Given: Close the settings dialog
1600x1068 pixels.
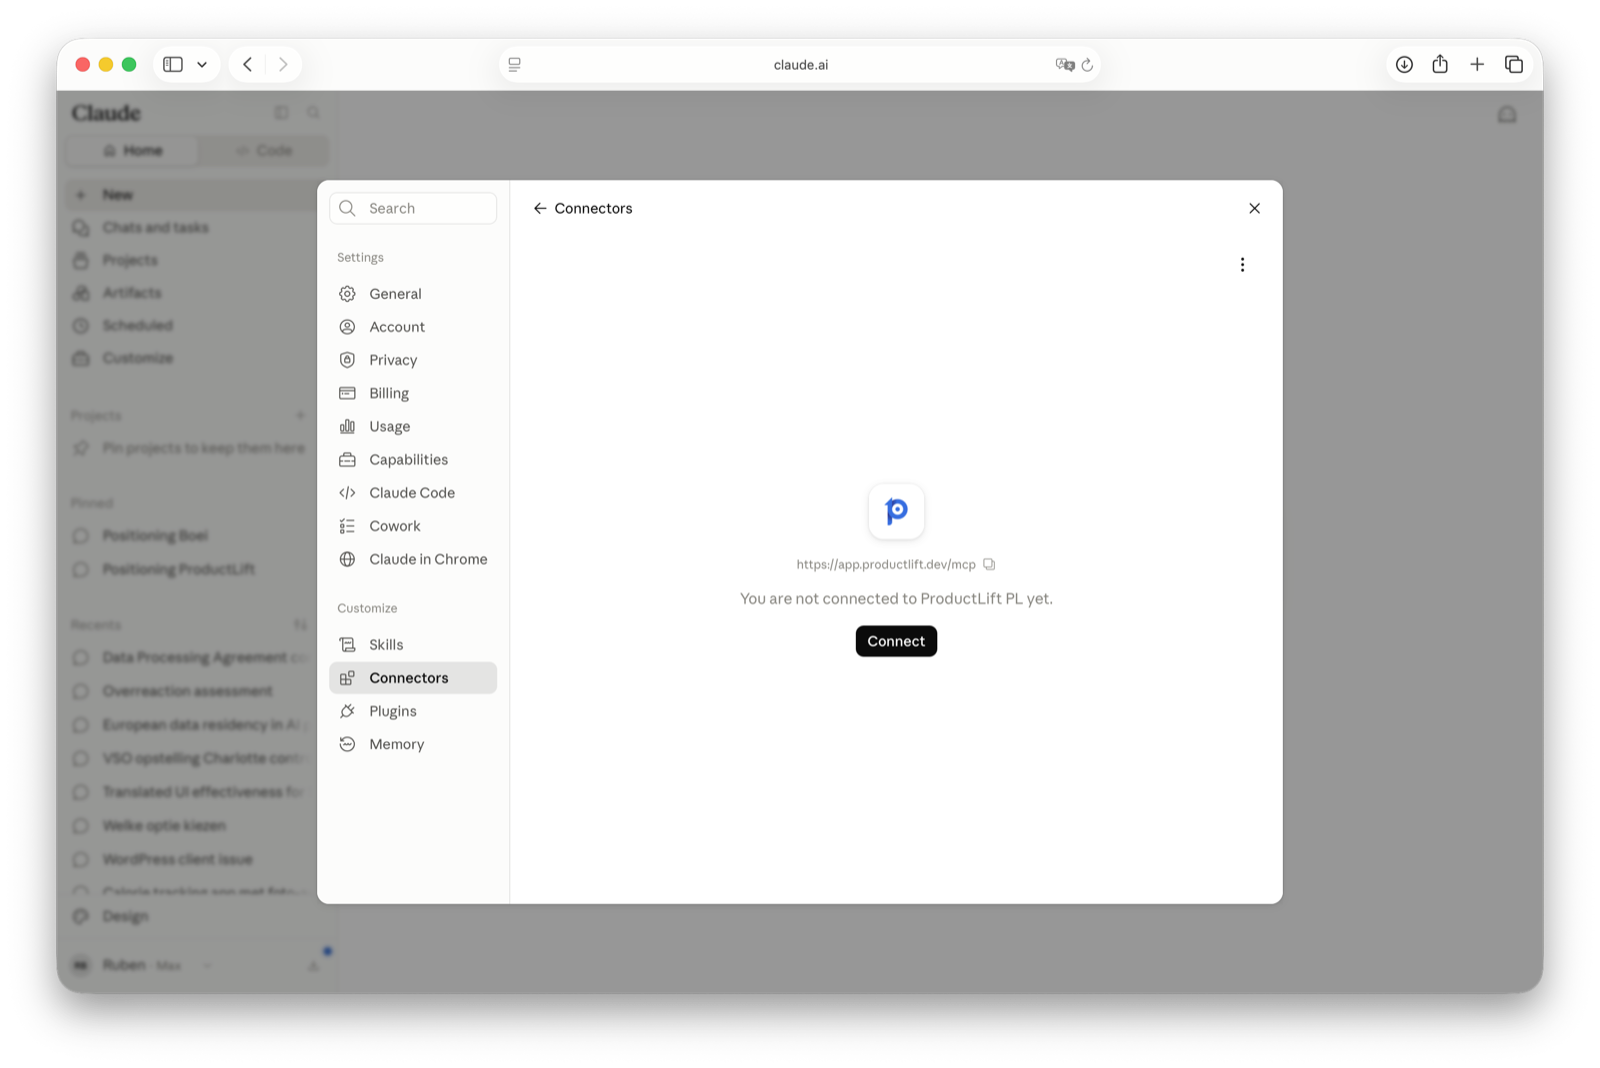Looking at the screenshot, I should 1254,208.
